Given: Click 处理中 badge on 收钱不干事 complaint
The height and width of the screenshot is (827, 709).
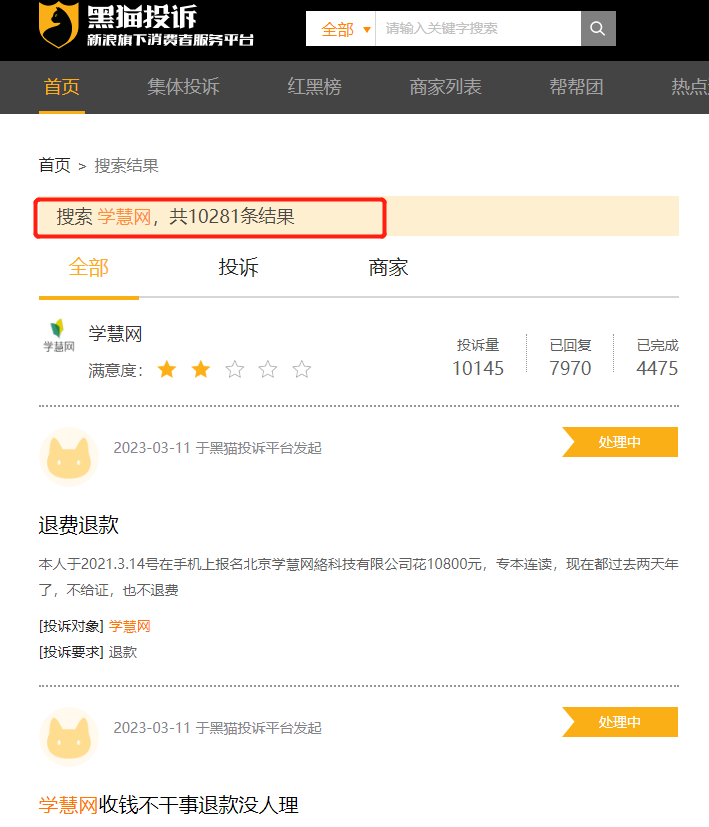Looking at the screenshot, I should click(x=620, y=722).
